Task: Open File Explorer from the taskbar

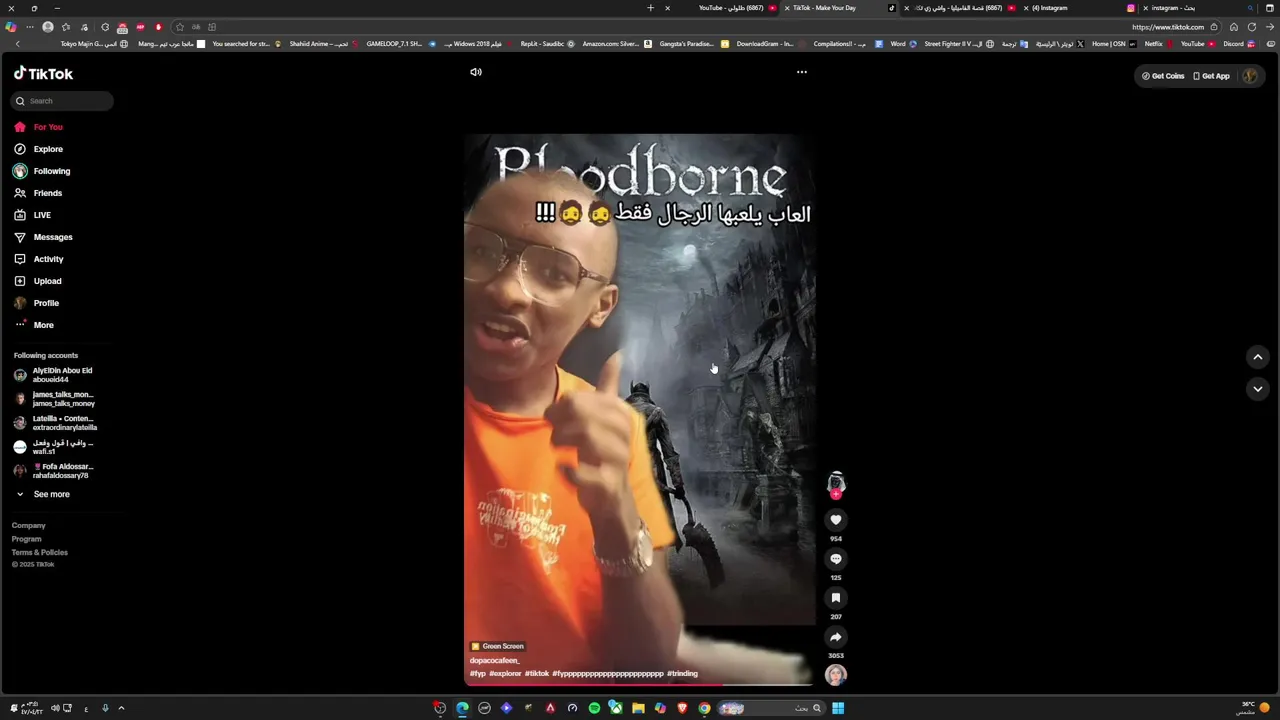Action: (x=638, y=708)
